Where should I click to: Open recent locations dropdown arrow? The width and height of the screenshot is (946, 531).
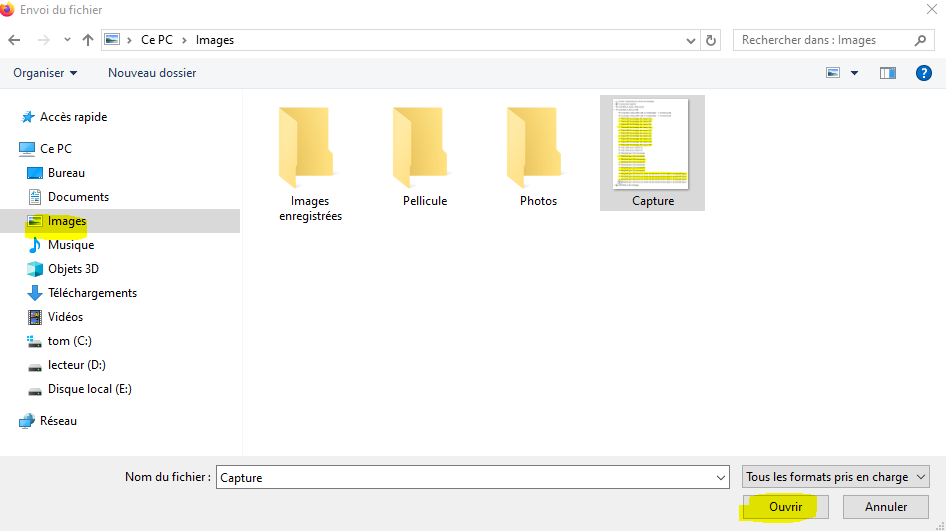(67, 40)
